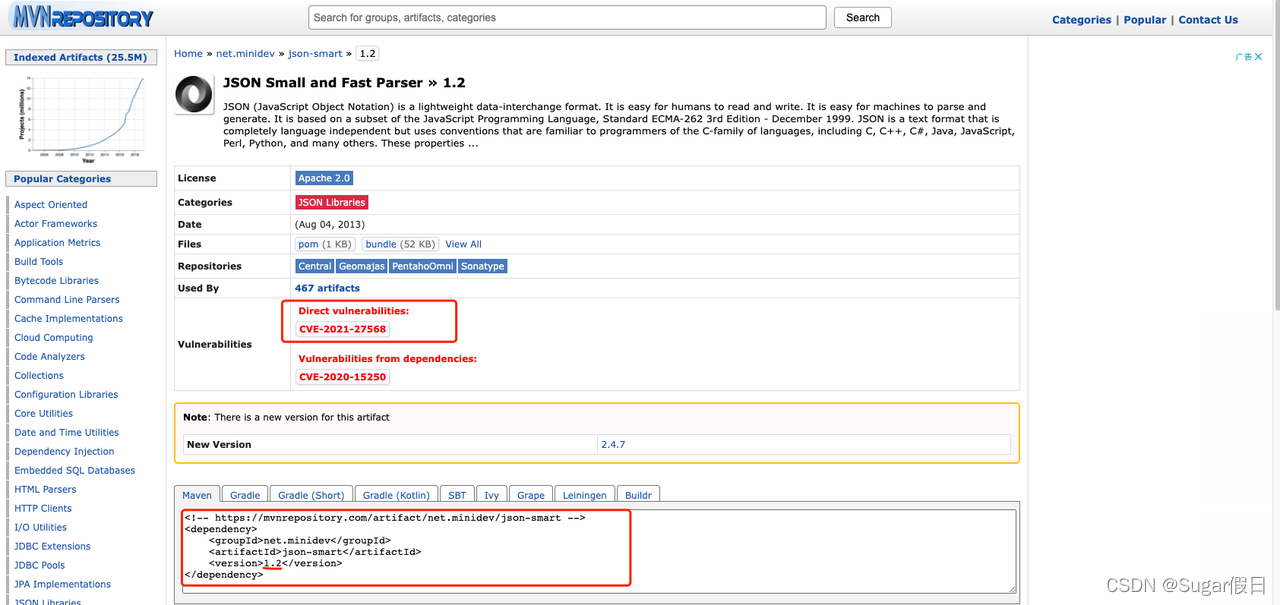The width and height of the screenshot is (1280, 605).
Task: Open the JSON Libraries category badge
Action: pos(332,202)
